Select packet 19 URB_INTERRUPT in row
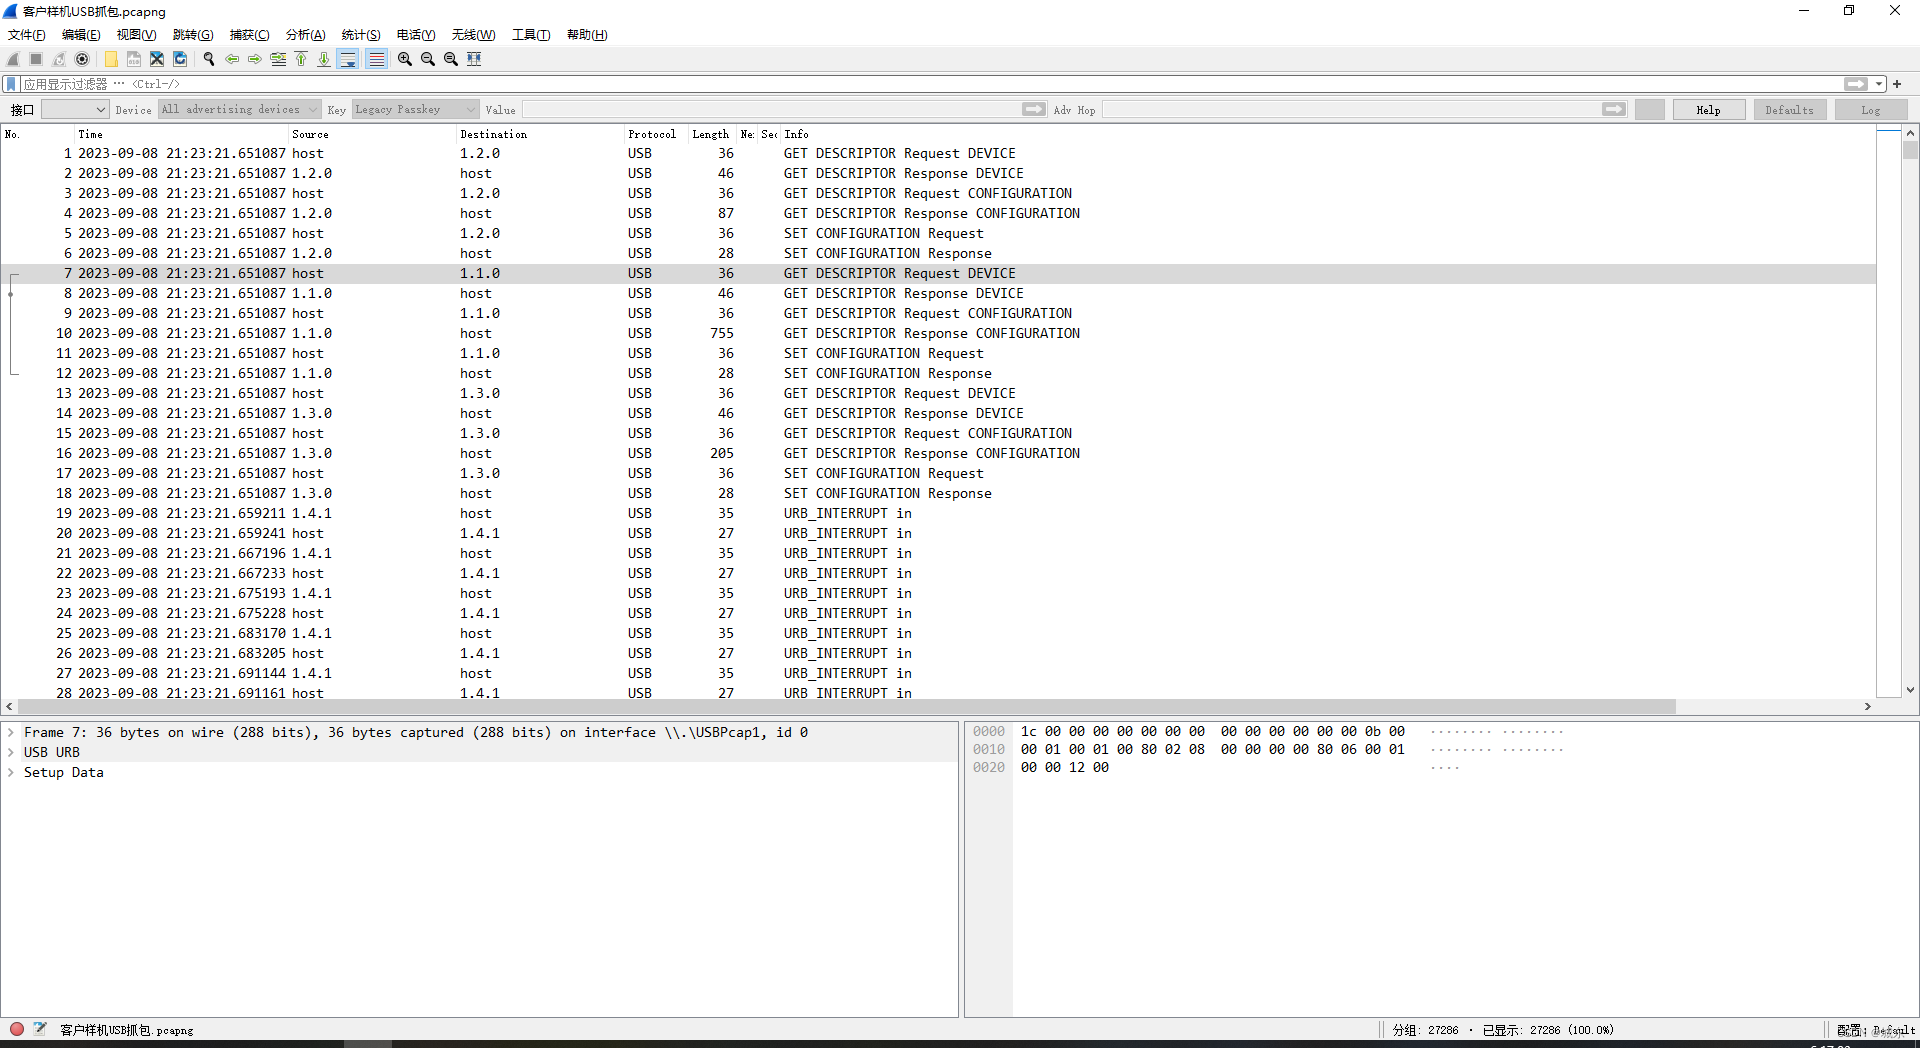The width and height of the screenshot is (1920, 1048). click(938, 514)
